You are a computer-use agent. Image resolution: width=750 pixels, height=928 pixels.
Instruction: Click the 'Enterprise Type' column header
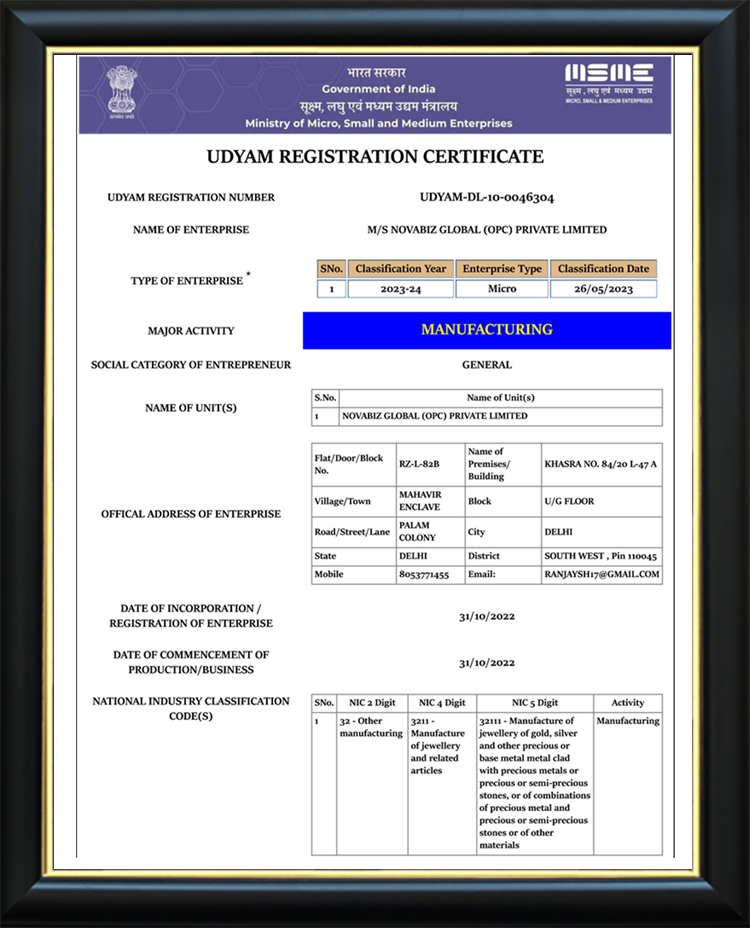(502, 269)
